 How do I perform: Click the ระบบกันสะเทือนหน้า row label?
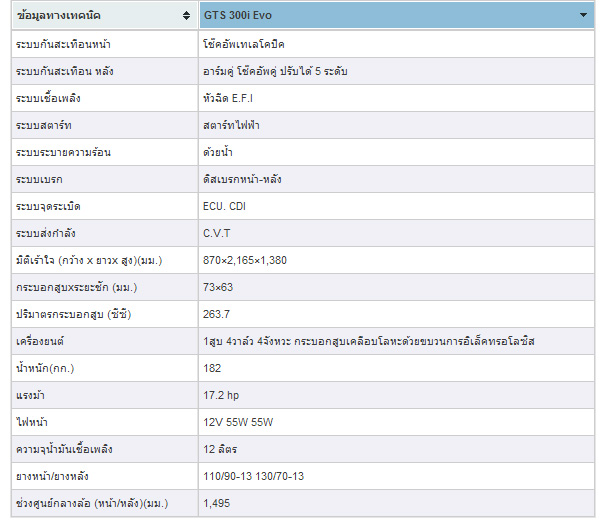[x=63, y=44]
